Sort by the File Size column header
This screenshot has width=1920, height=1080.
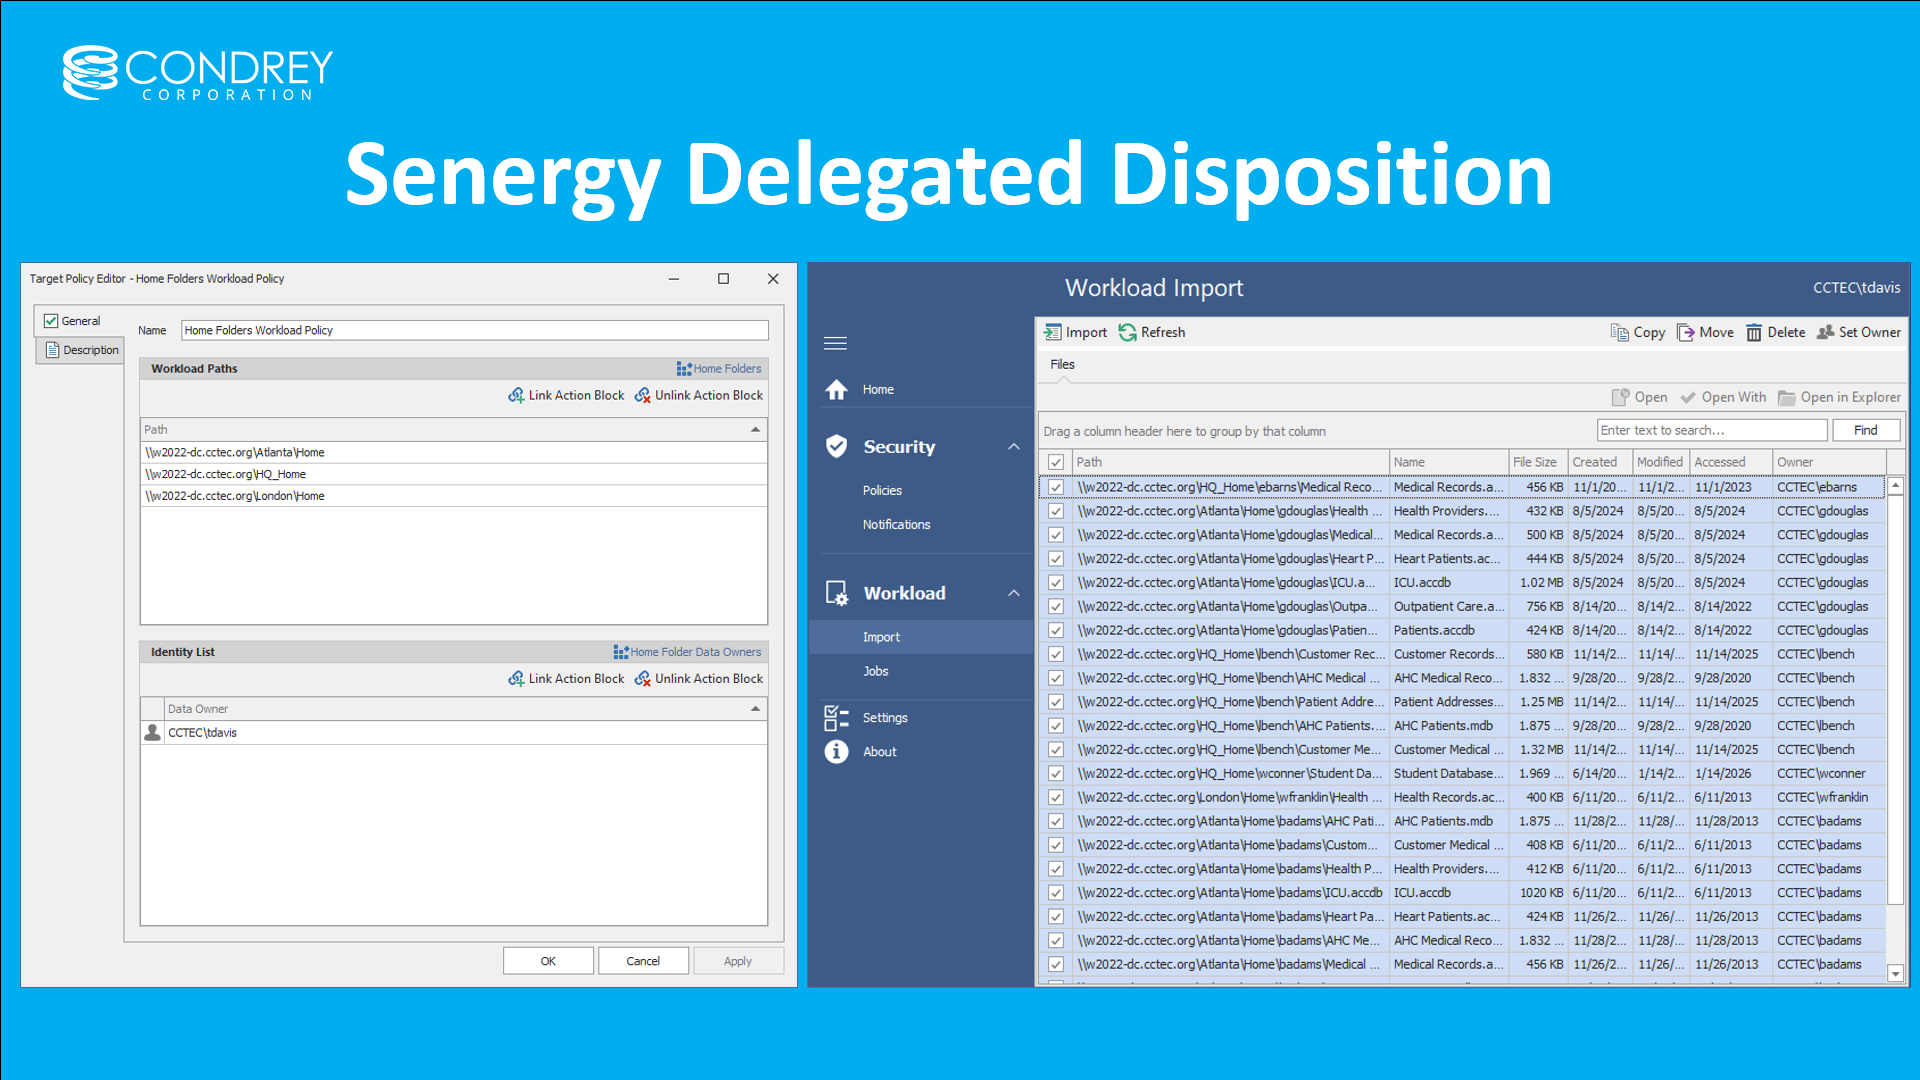pos(1537,462)
